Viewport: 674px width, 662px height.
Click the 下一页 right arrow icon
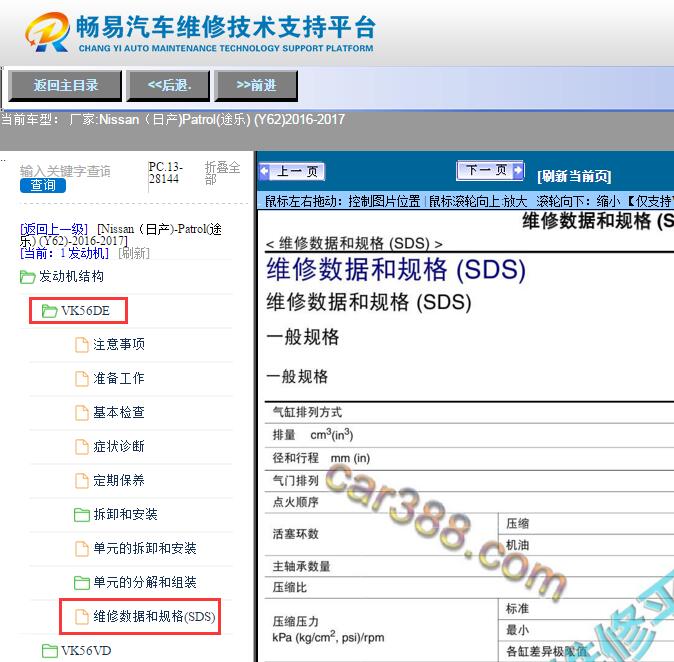tap(518, 170)
